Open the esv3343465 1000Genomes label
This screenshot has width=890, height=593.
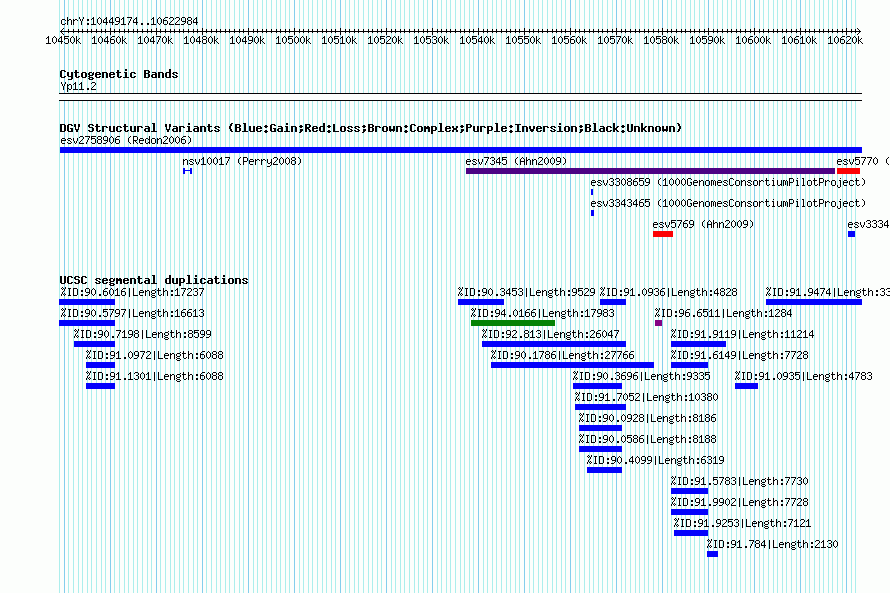(728, 203)
